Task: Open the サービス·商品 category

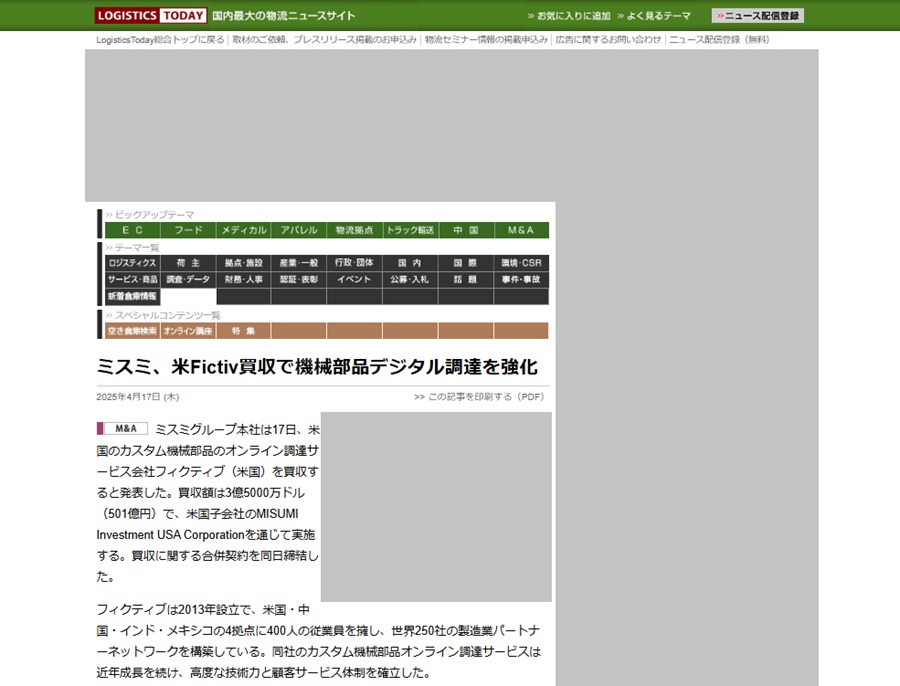Action: (x=133, y=280)
